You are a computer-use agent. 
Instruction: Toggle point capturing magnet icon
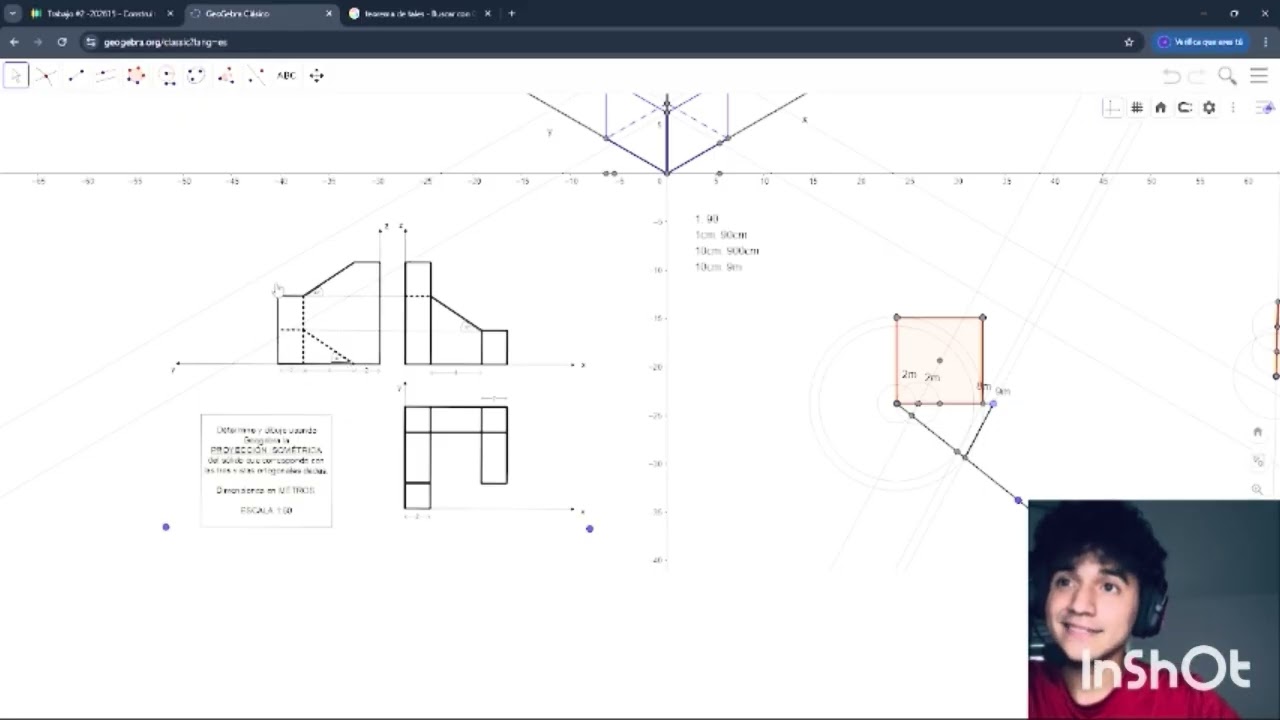tap(1185, 108)
